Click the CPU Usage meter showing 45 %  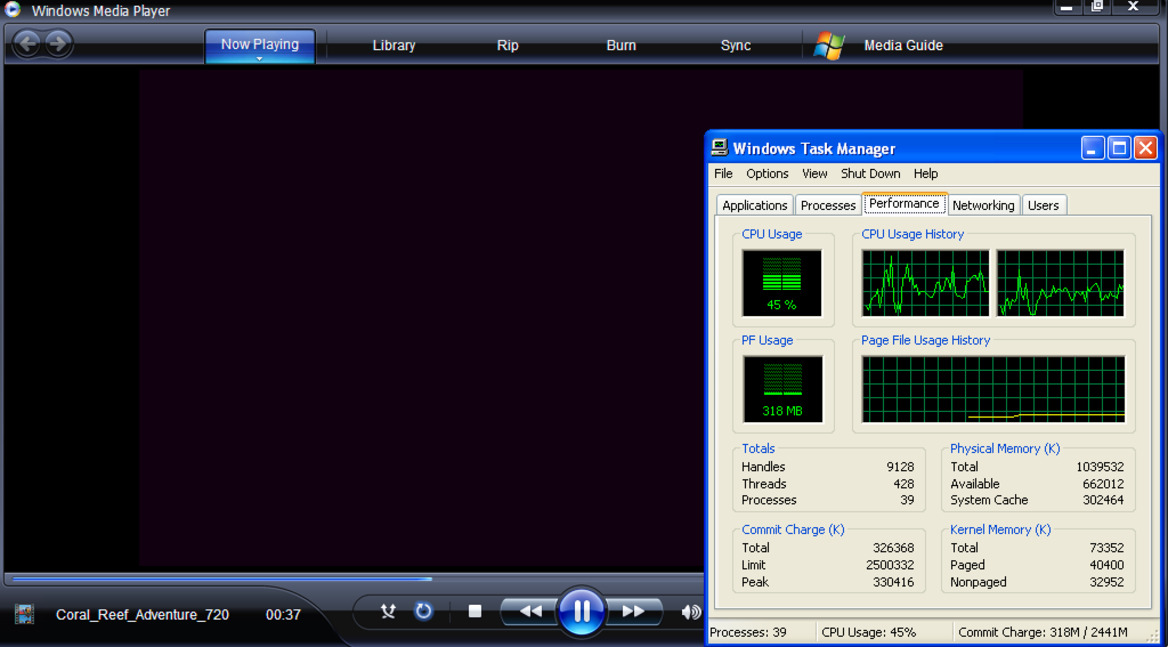pos(781,283)
